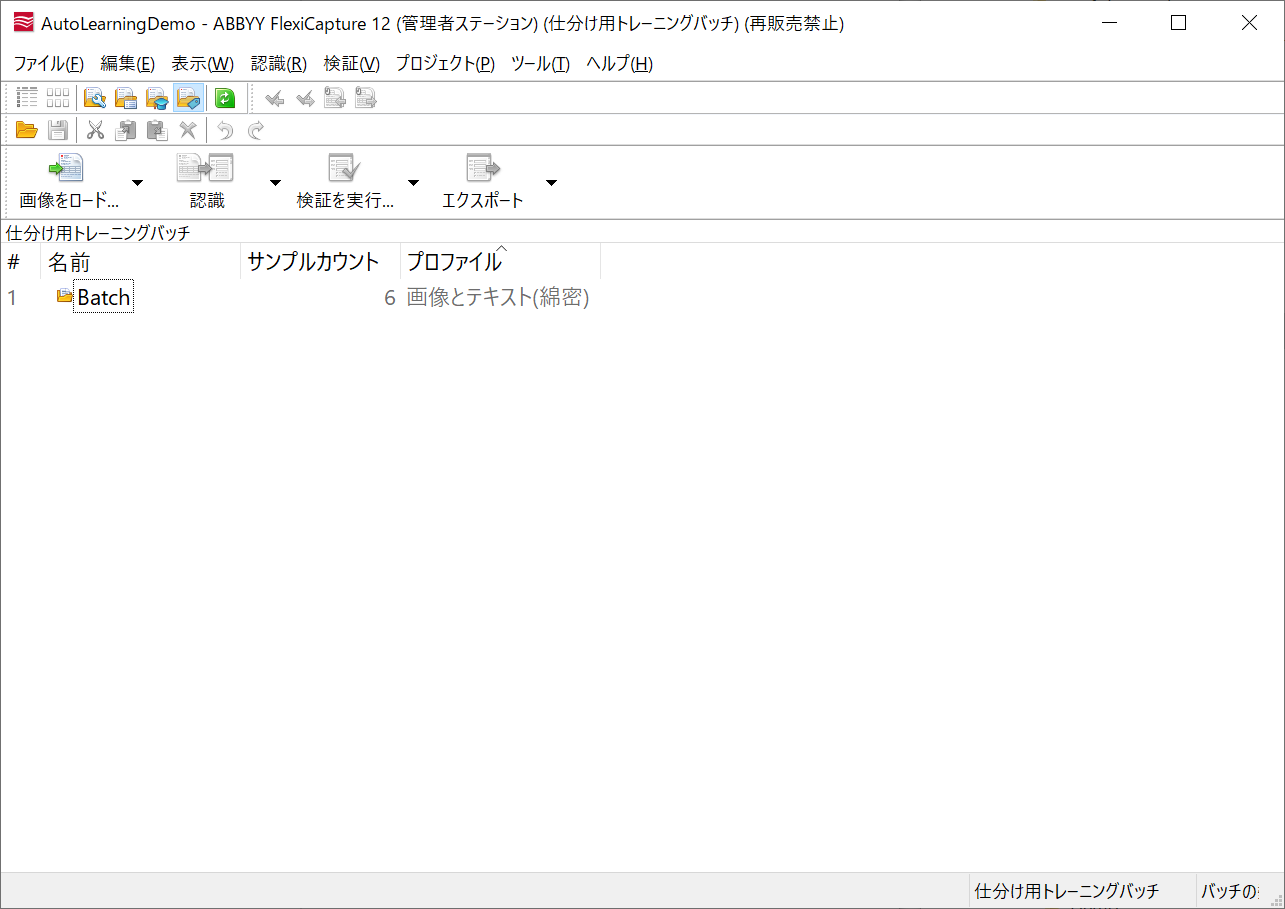Screen dimensions: 1285x909
Task: Open the 編集(E) menu
Action: click(128, 64)
